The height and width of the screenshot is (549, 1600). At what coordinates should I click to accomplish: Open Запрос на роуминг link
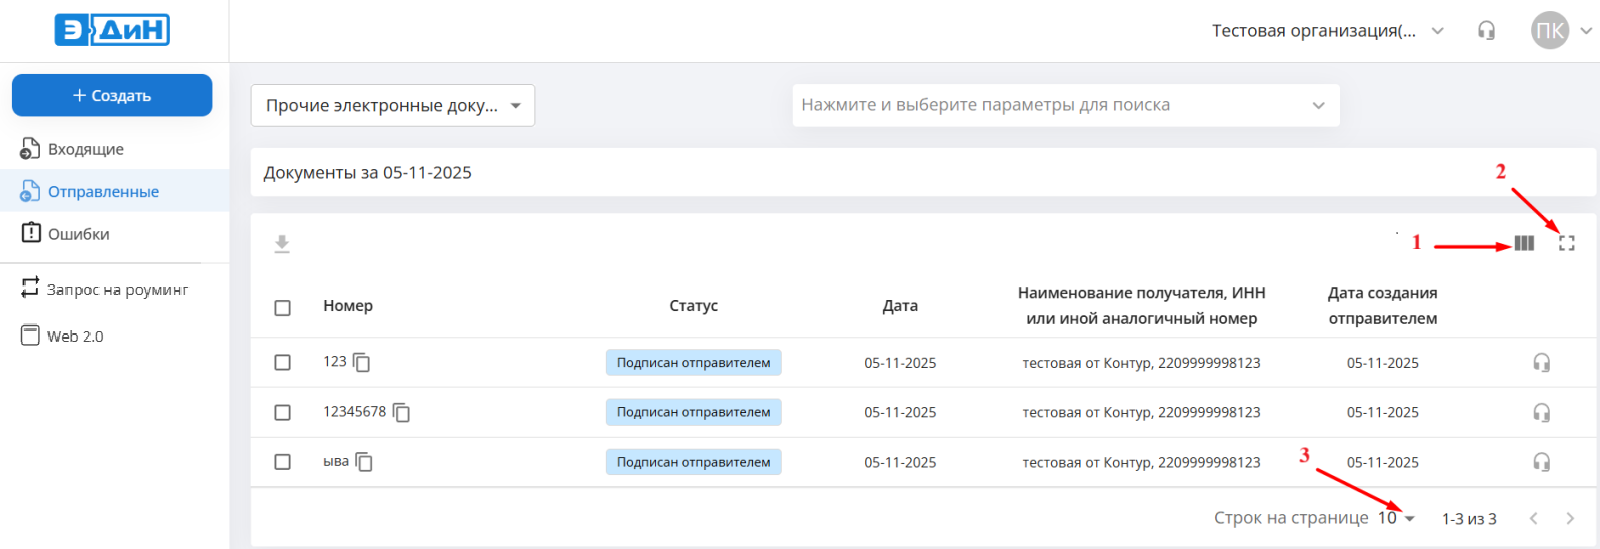pos(116,290)
